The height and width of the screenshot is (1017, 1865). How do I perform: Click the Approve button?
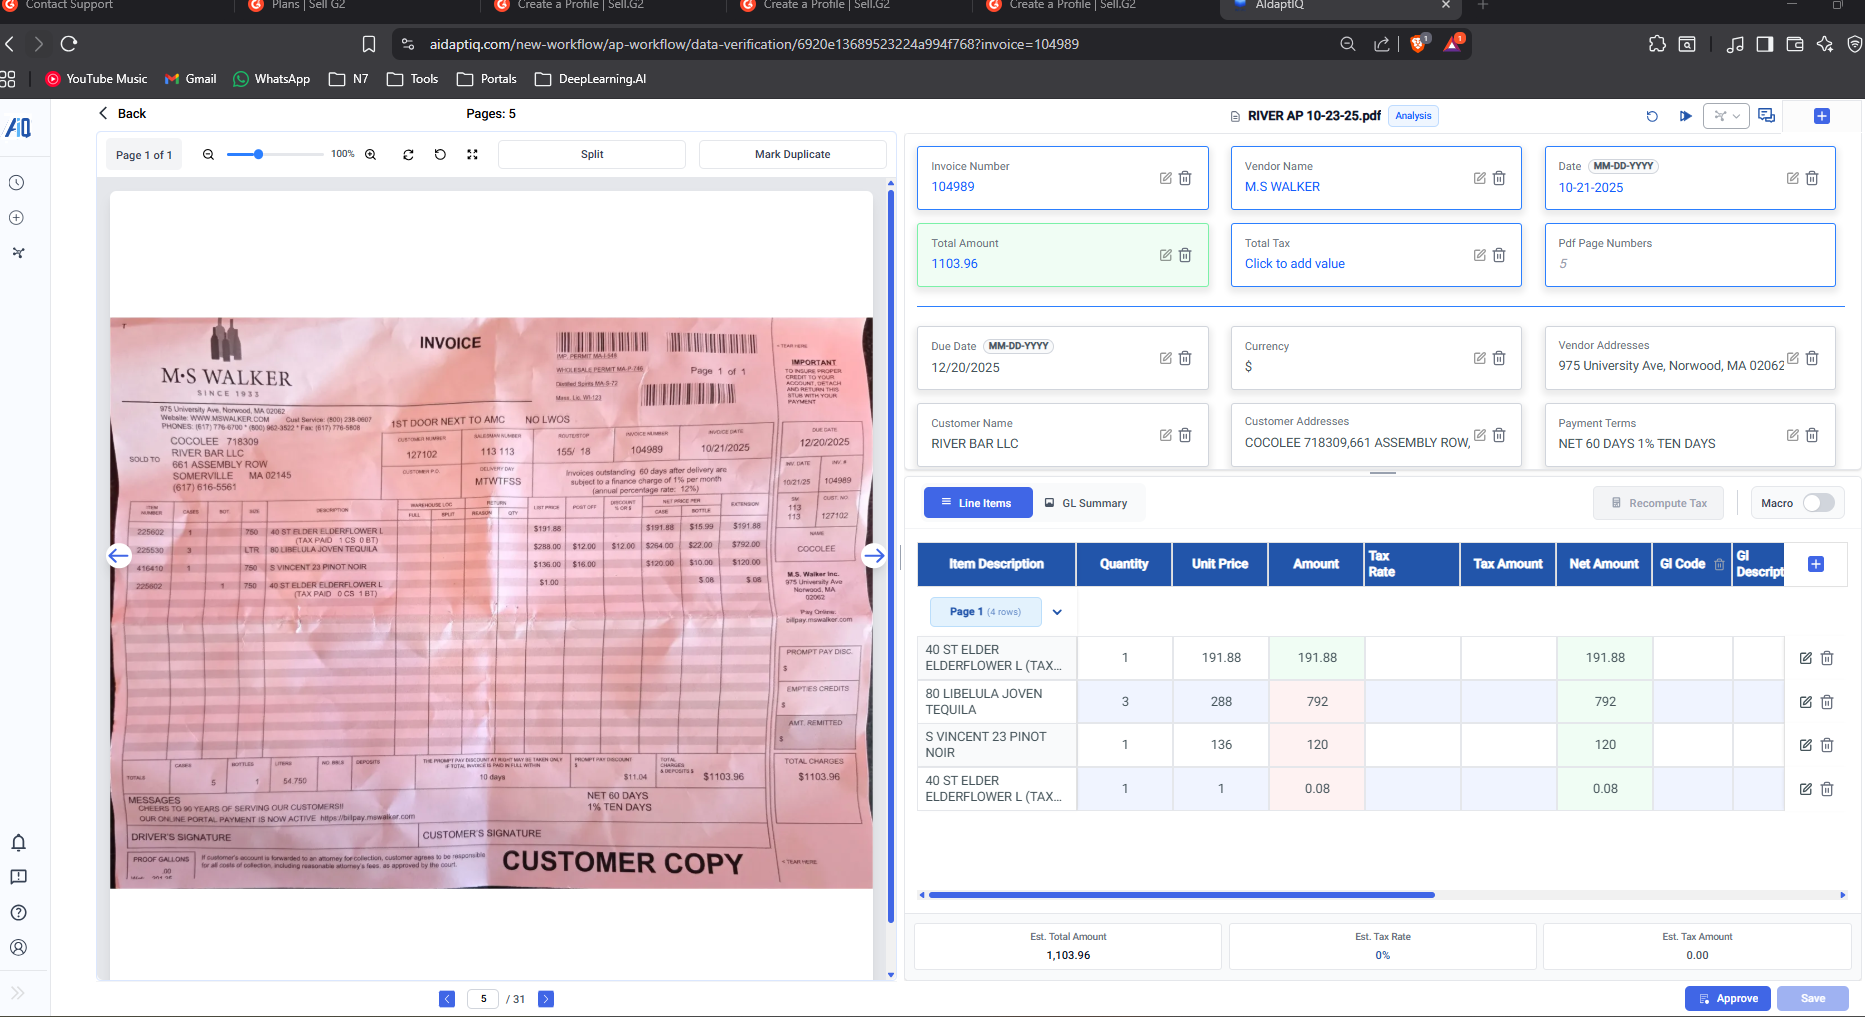pyautogui.click(x=1728, y=998)
